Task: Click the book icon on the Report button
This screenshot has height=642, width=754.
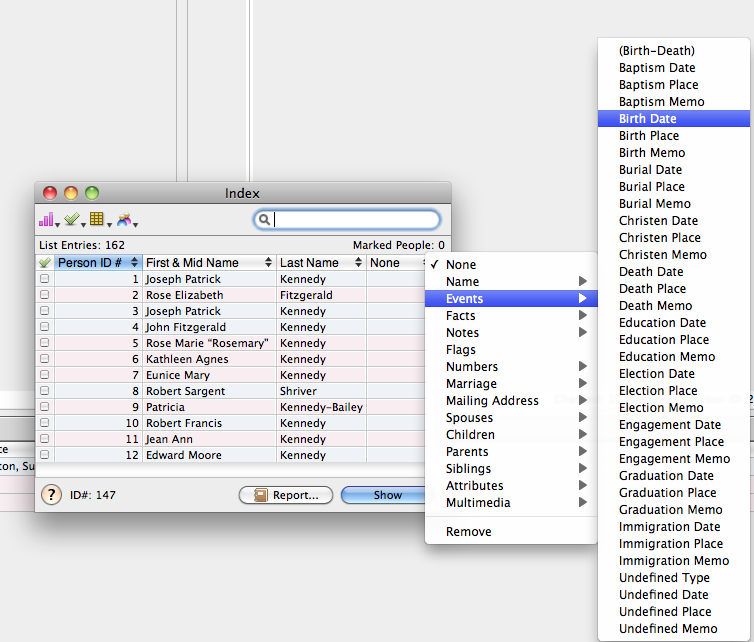Action: (x=261, y=495)
